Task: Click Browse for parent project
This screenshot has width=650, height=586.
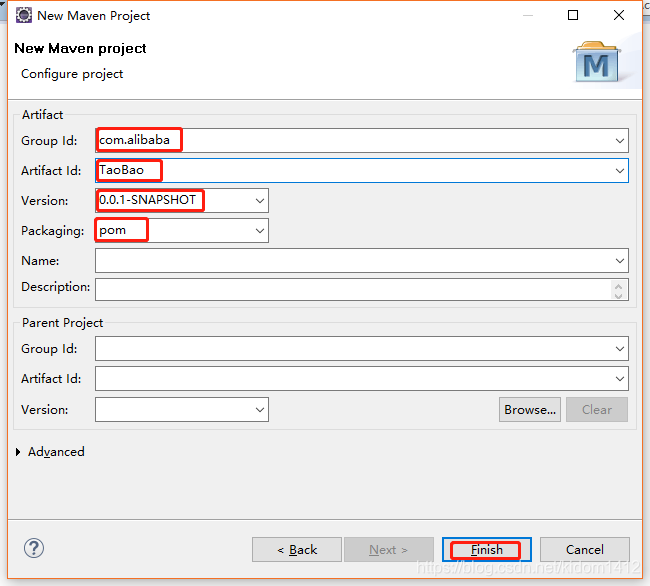Action: tap(530, 409)
